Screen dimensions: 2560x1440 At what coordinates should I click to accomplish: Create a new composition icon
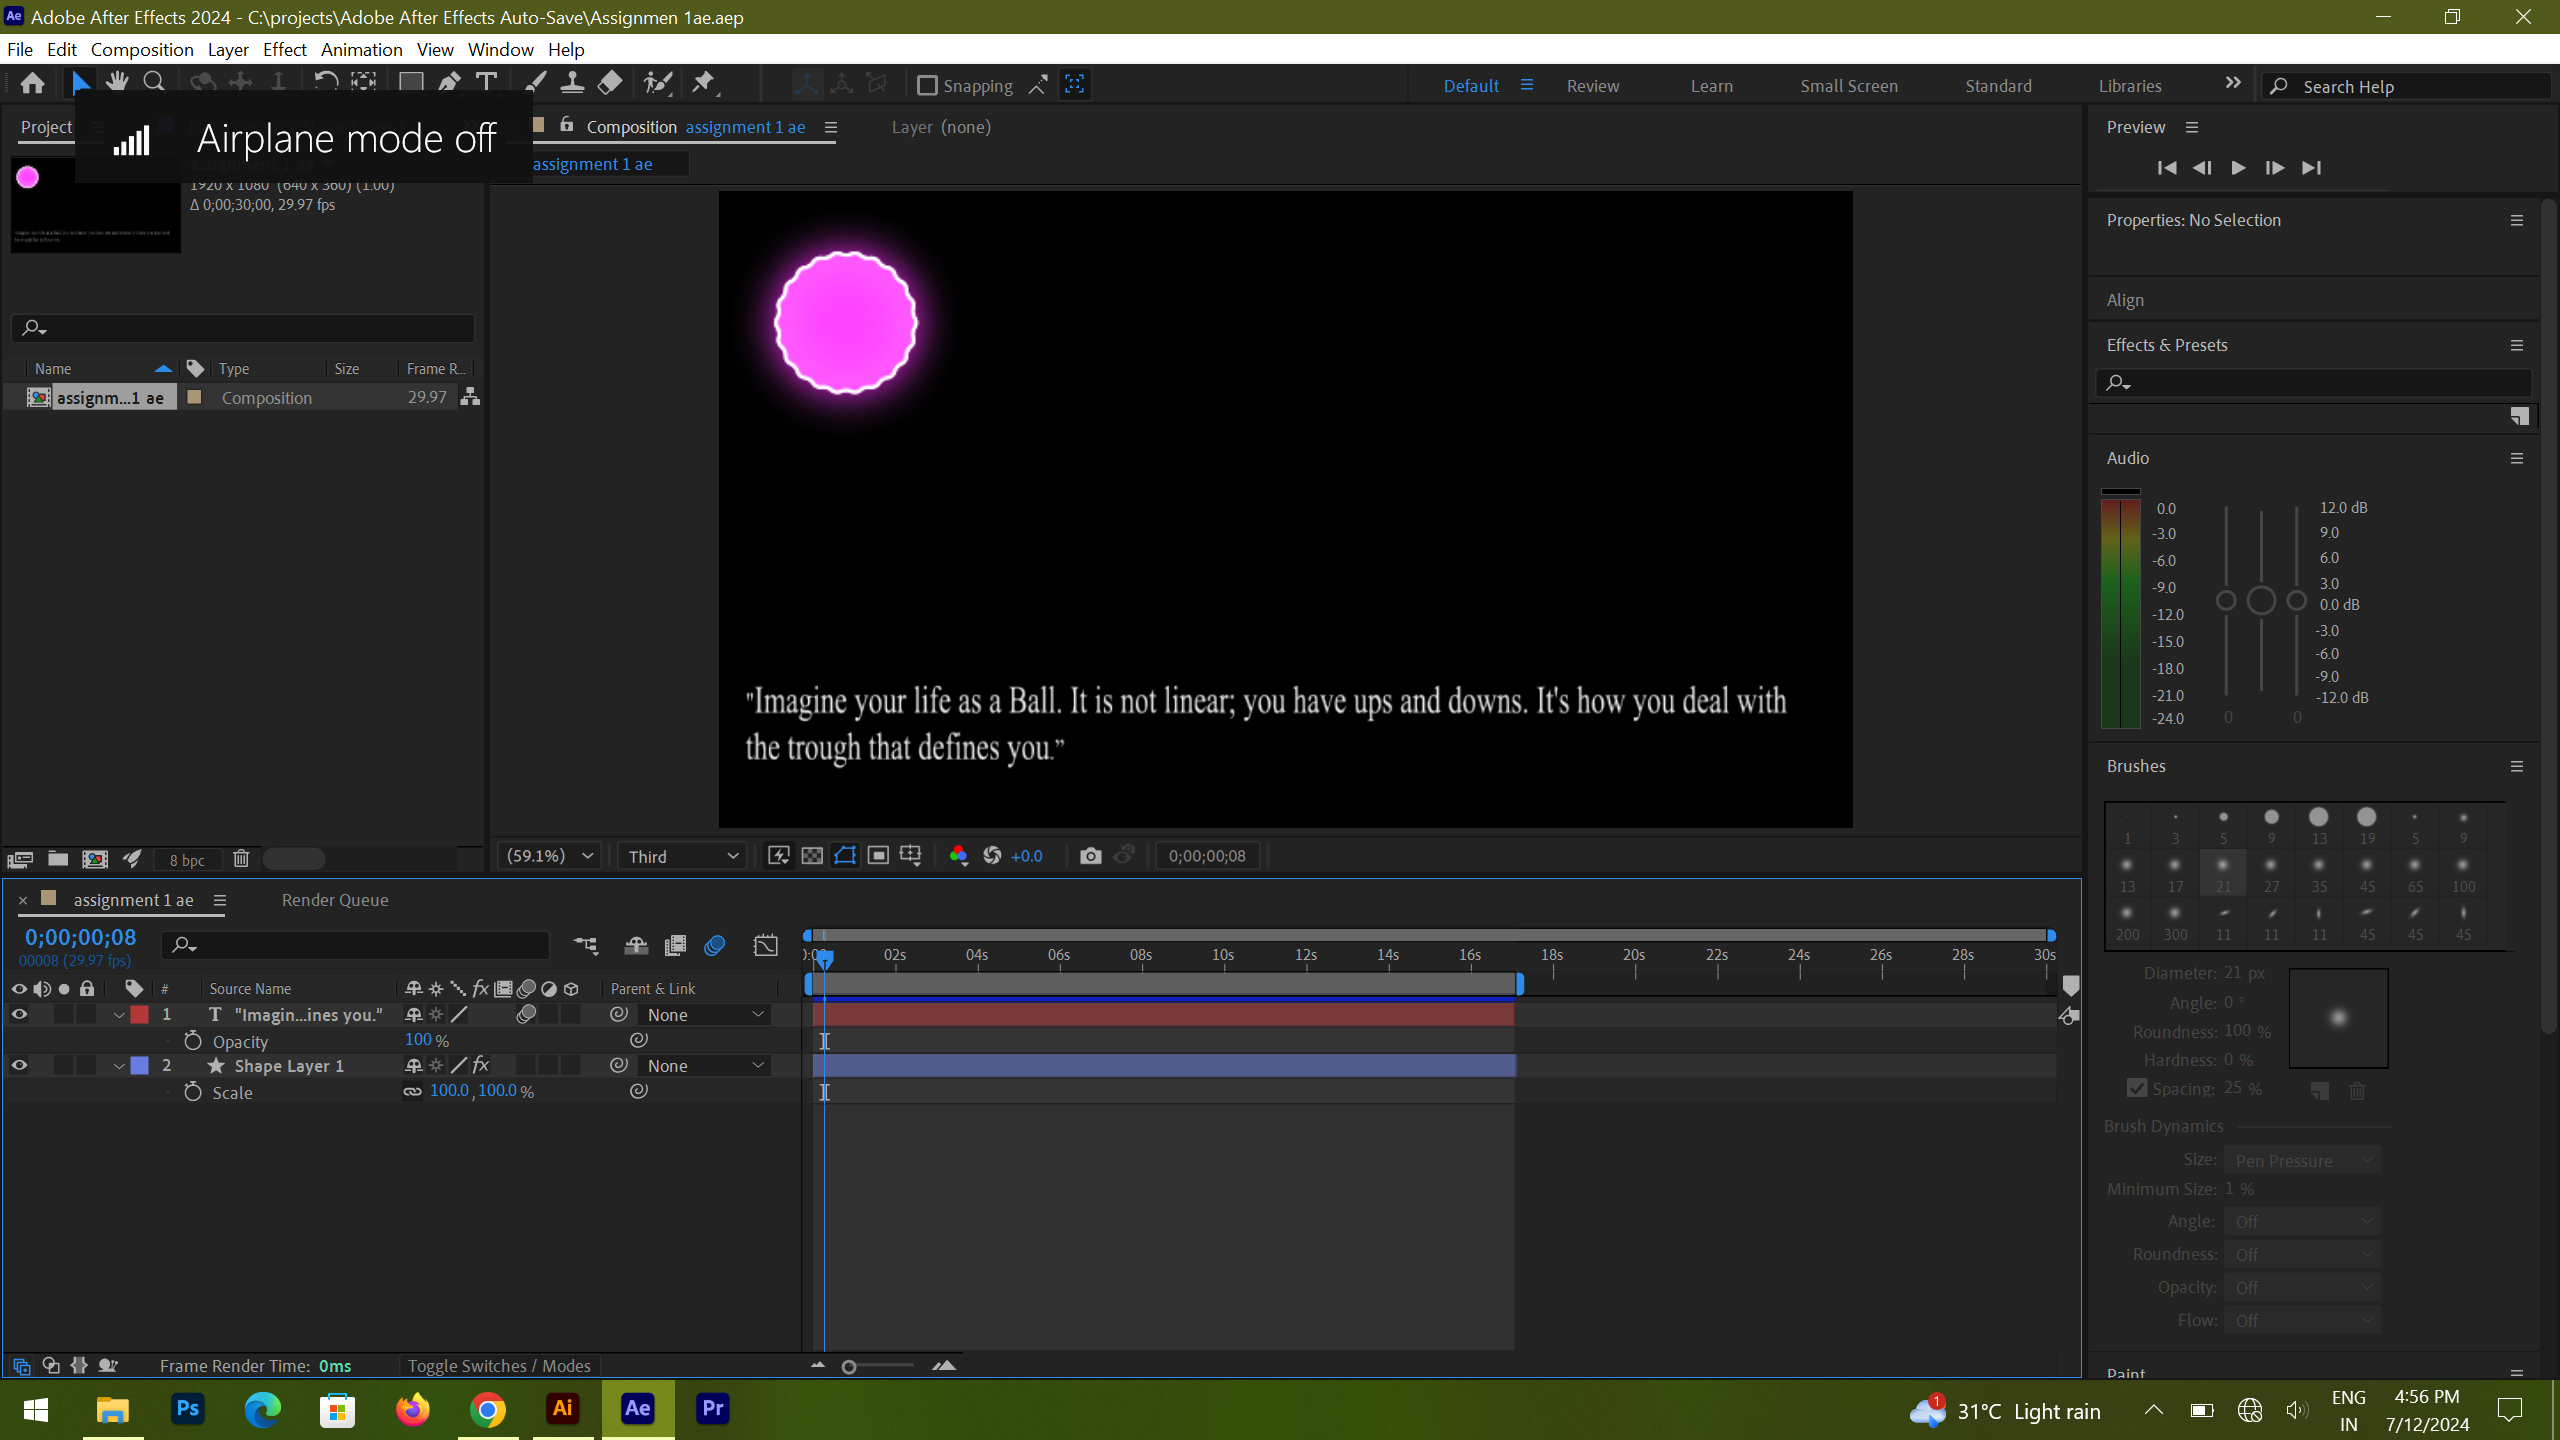95,859
